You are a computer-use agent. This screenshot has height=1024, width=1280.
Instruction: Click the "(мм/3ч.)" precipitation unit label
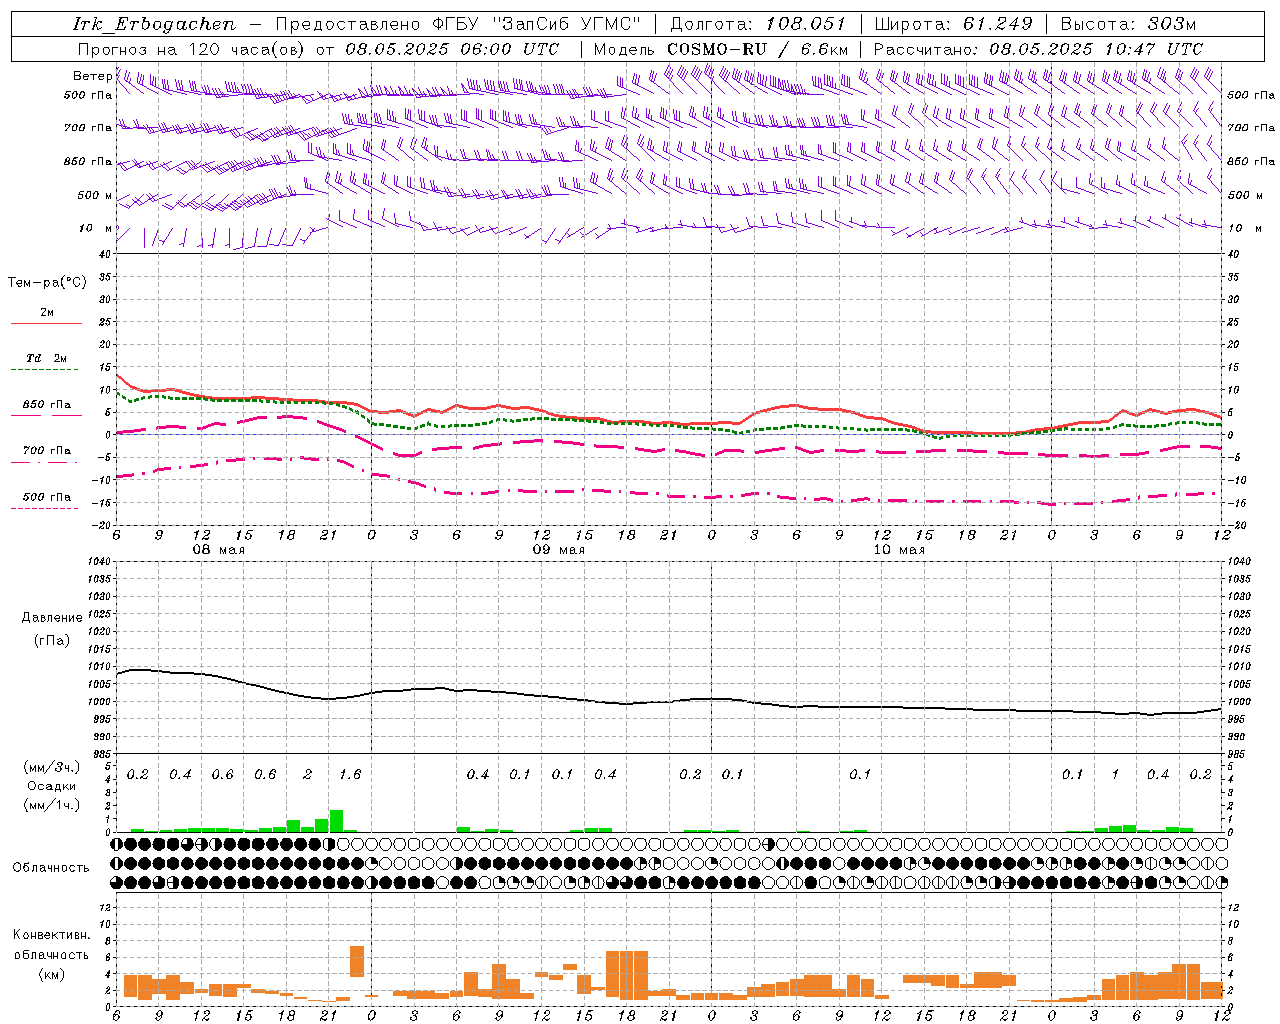pos(52,767)
